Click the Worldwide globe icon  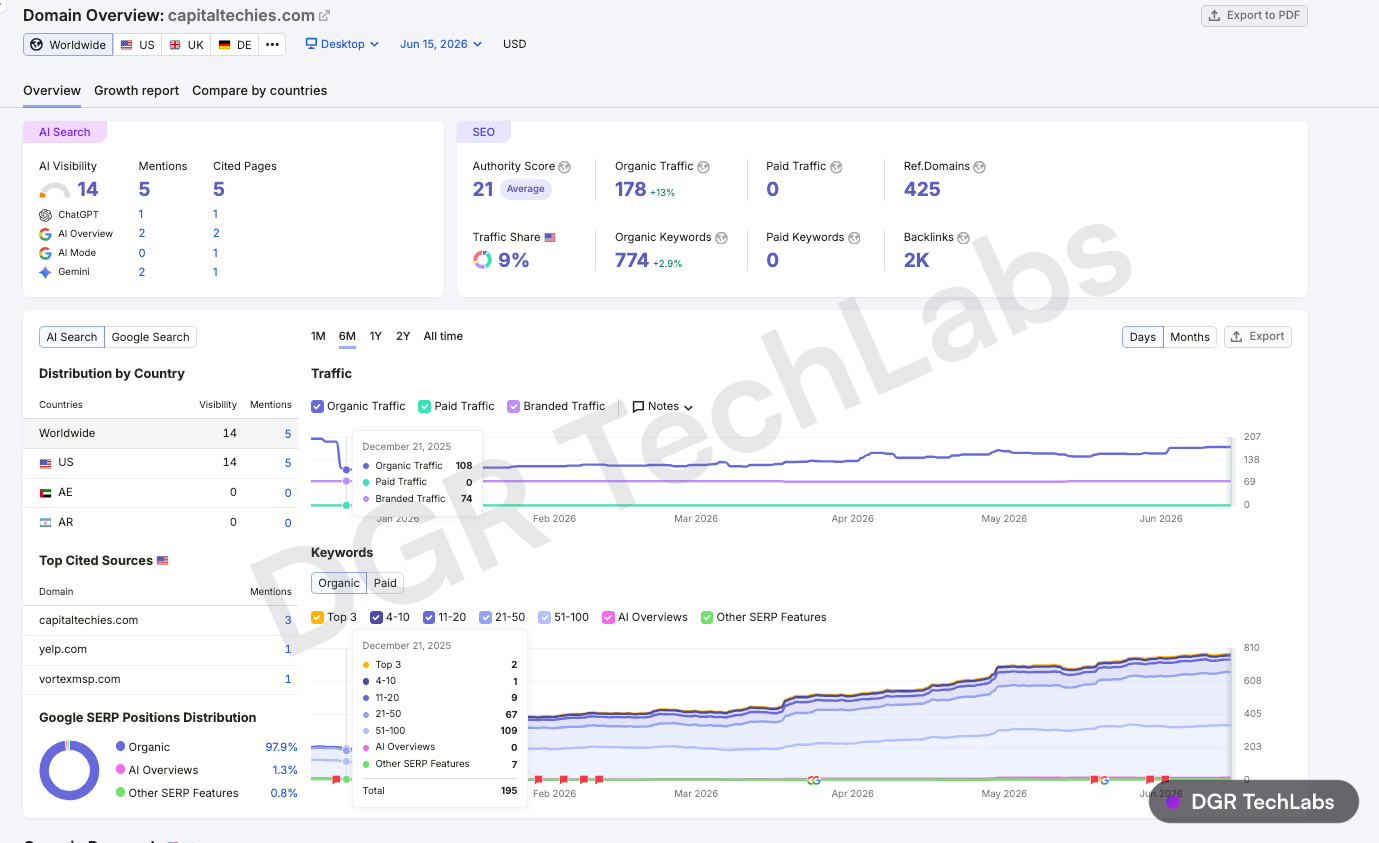pyautogui.click(x=37, y=45)
